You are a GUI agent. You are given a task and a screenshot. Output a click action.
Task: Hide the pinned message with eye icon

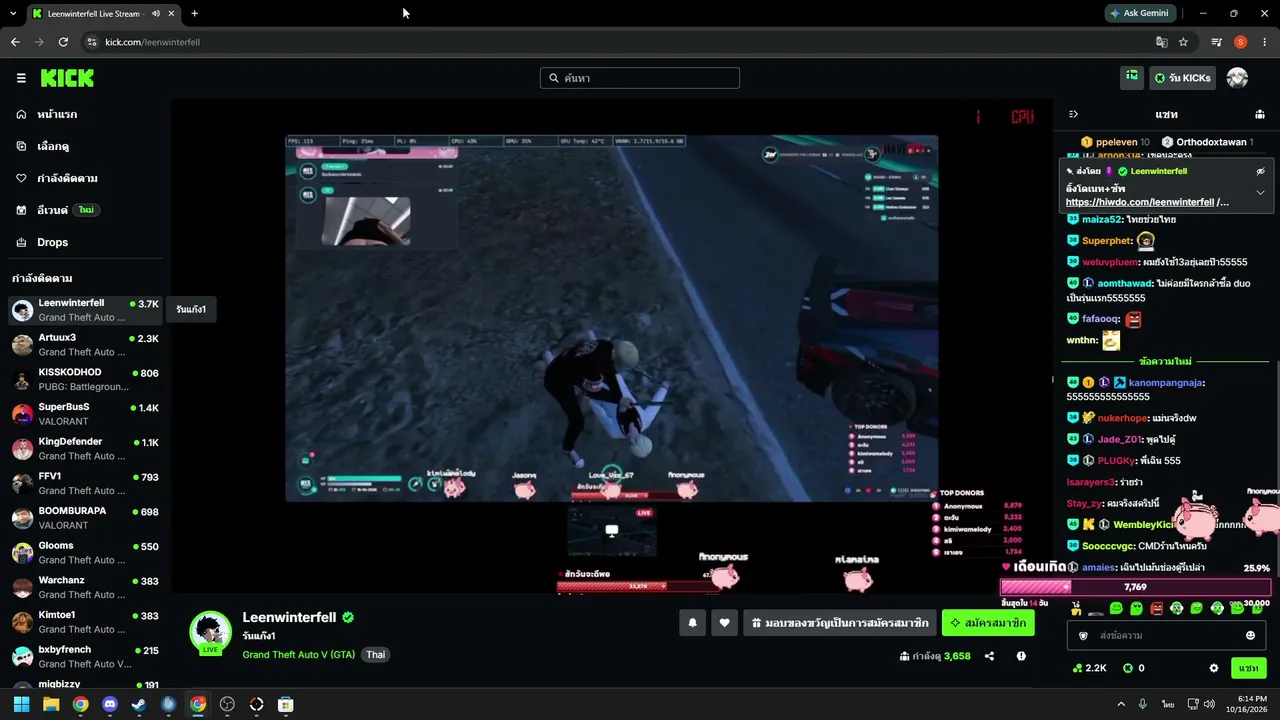1260,171
